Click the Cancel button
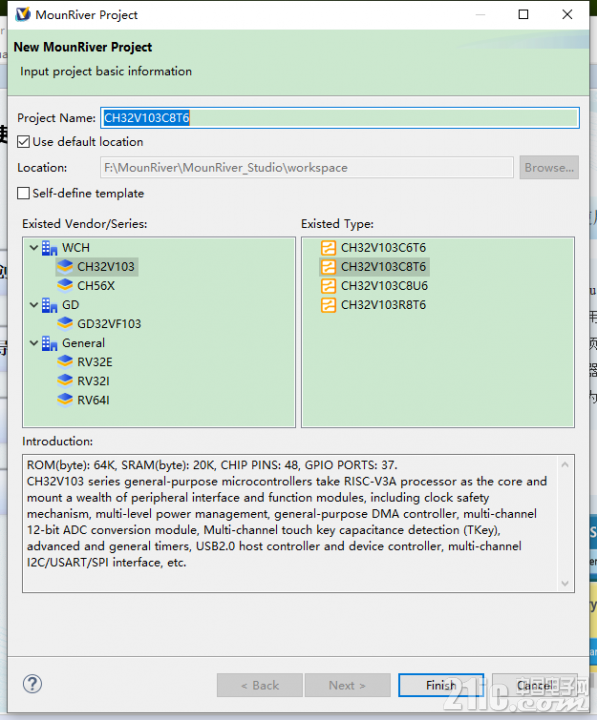This screenshot has width=597, height=720. tap(535, 685)
